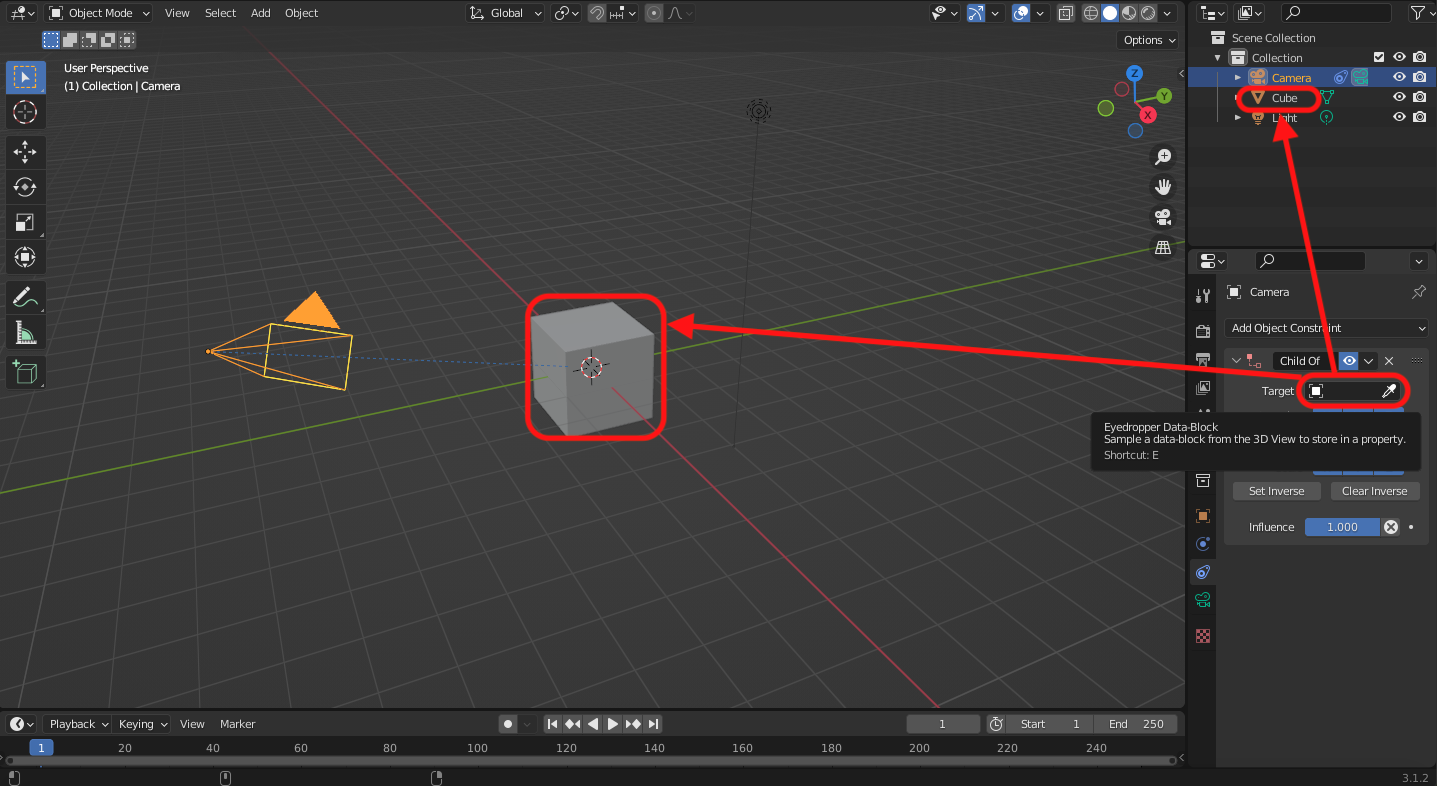Viewport: 1437px width, 786px height.
Task: Toggle show overlays
Action: pyautogui.click(x=1020, y=13)
